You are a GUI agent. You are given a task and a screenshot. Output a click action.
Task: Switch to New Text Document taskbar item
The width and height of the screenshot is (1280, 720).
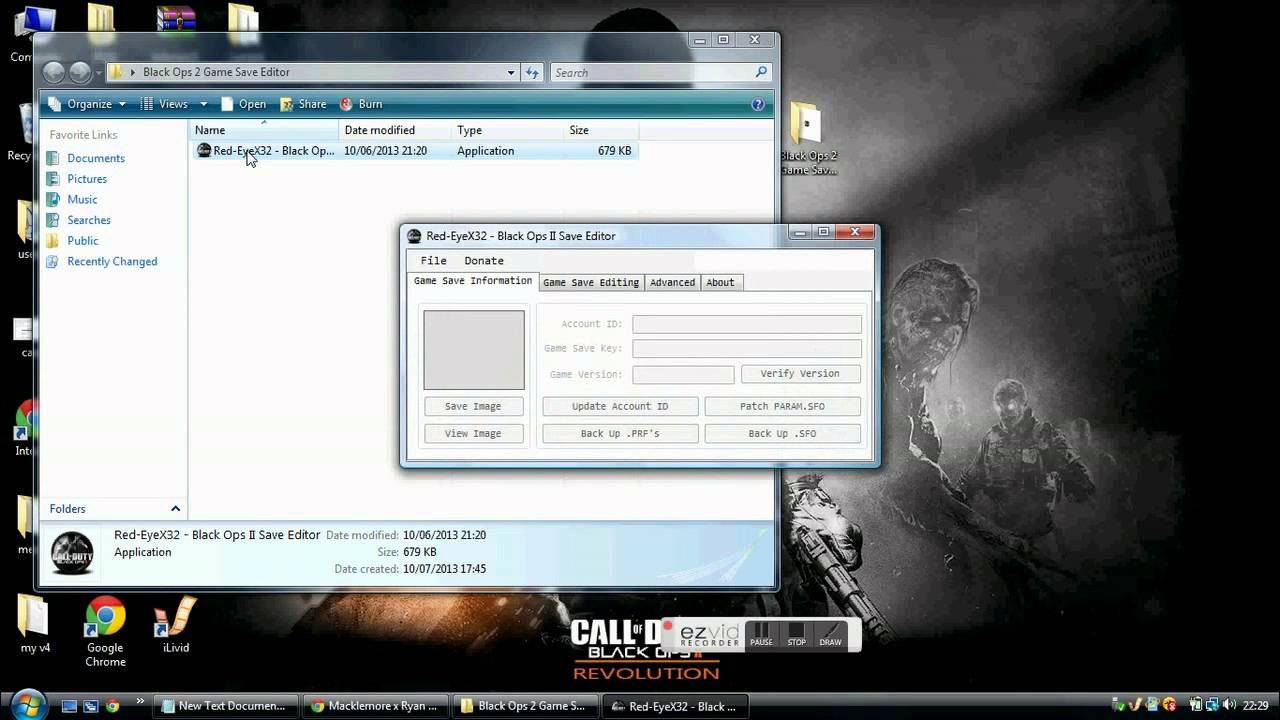(x=228, y=706)
